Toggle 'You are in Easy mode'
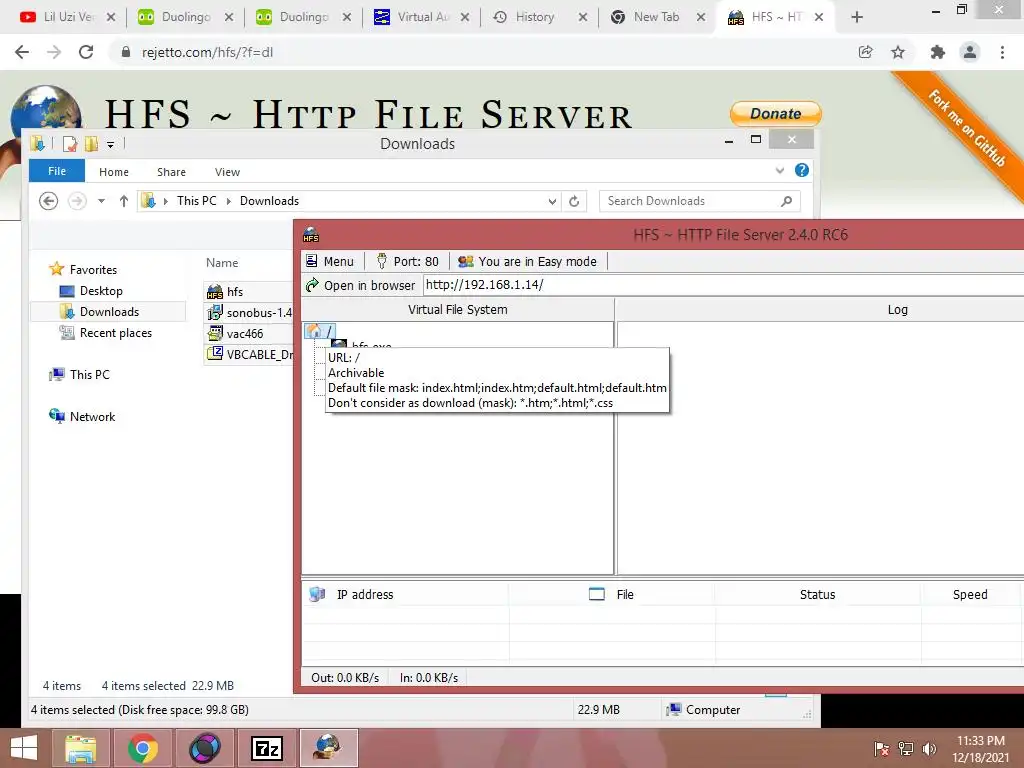 [x=527, y=261]
